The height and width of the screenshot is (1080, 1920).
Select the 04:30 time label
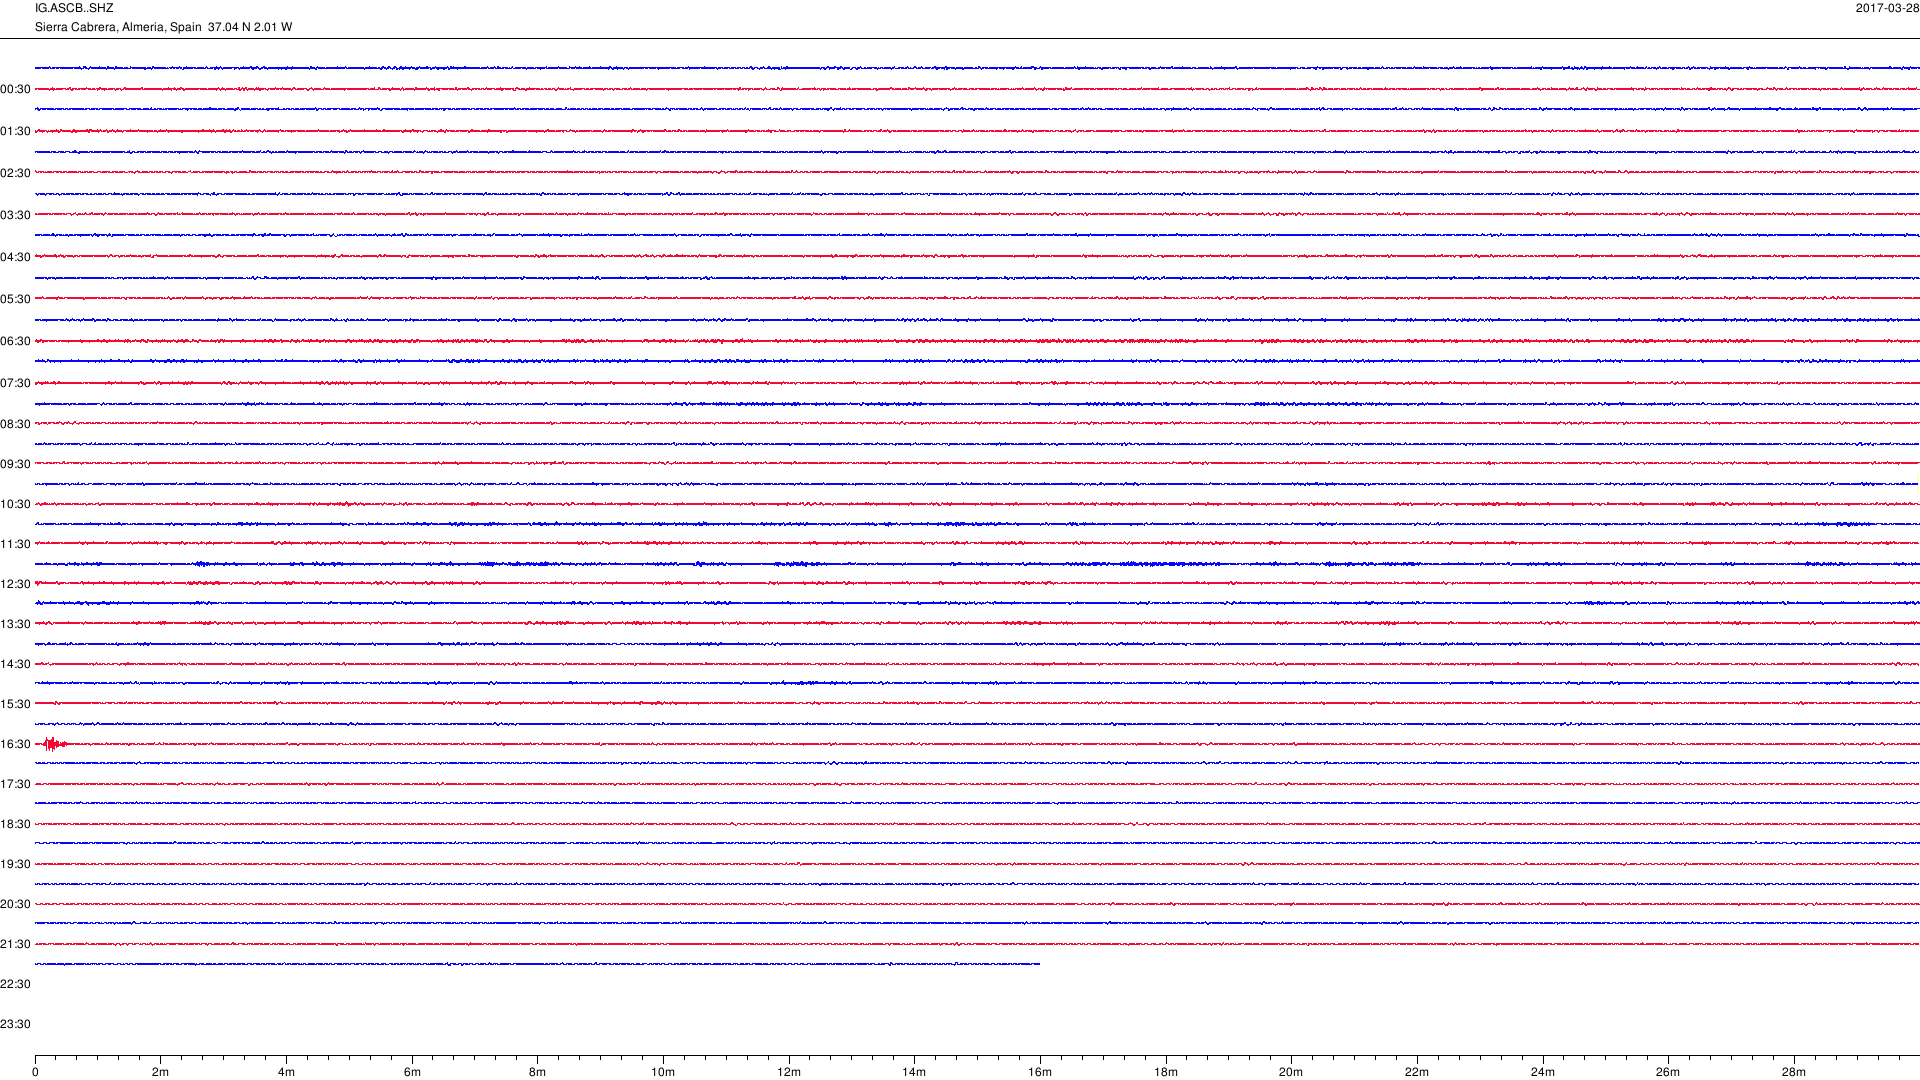coord(16,258)
